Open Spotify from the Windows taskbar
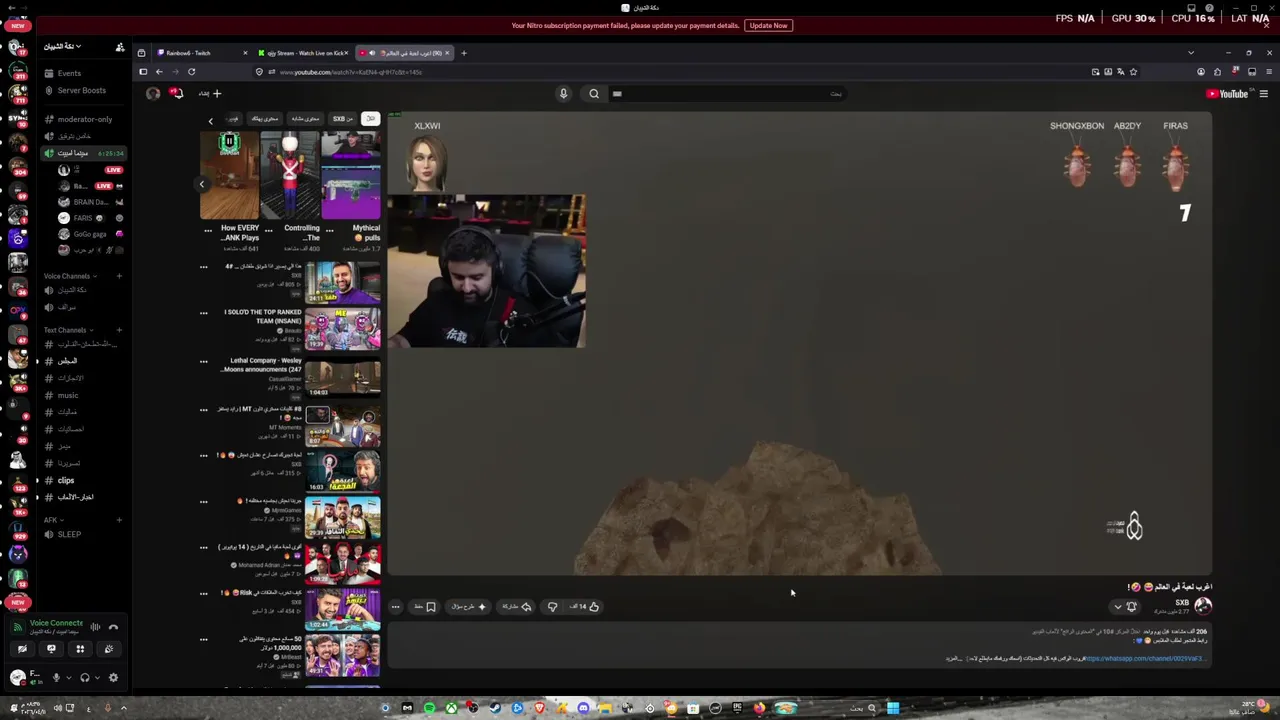This screenshot has height=720, width=1280. [x=429, y=708]
